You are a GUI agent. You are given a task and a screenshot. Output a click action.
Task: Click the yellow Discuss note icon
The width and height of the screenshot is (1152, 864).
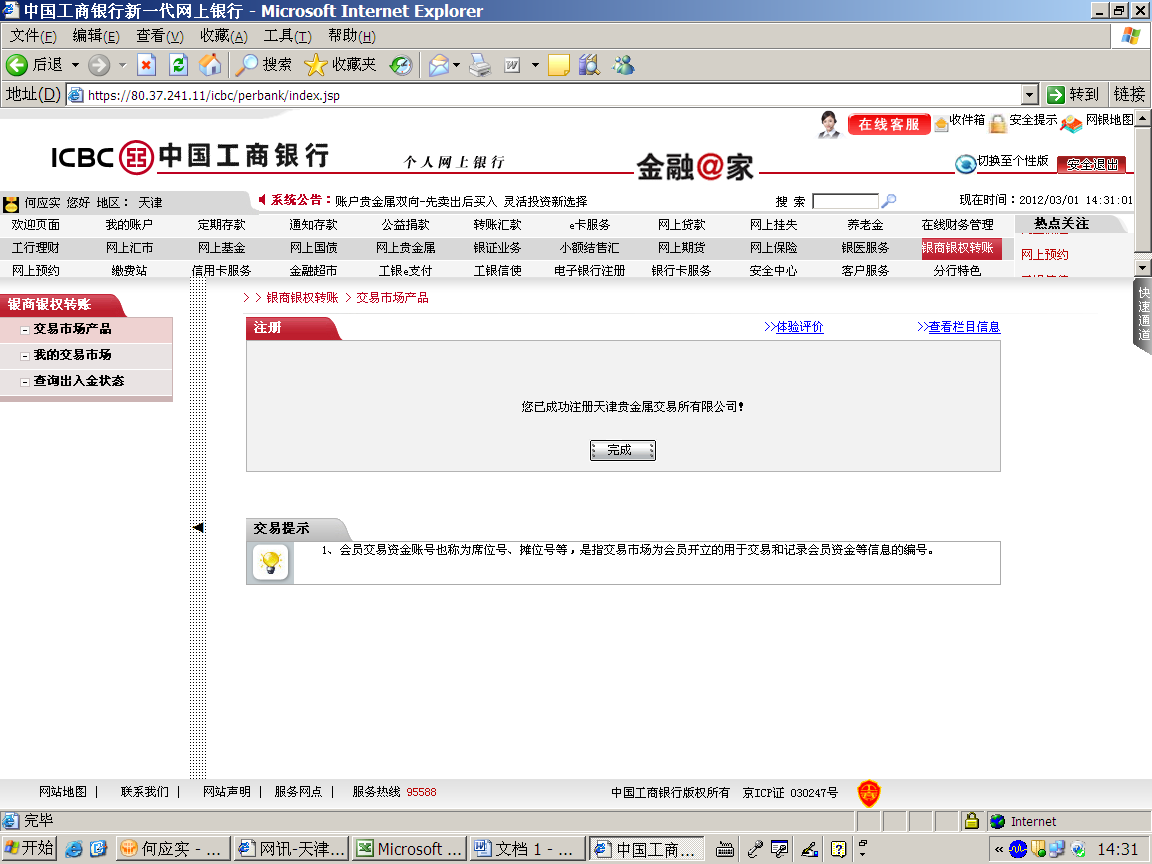coord(558,65)
